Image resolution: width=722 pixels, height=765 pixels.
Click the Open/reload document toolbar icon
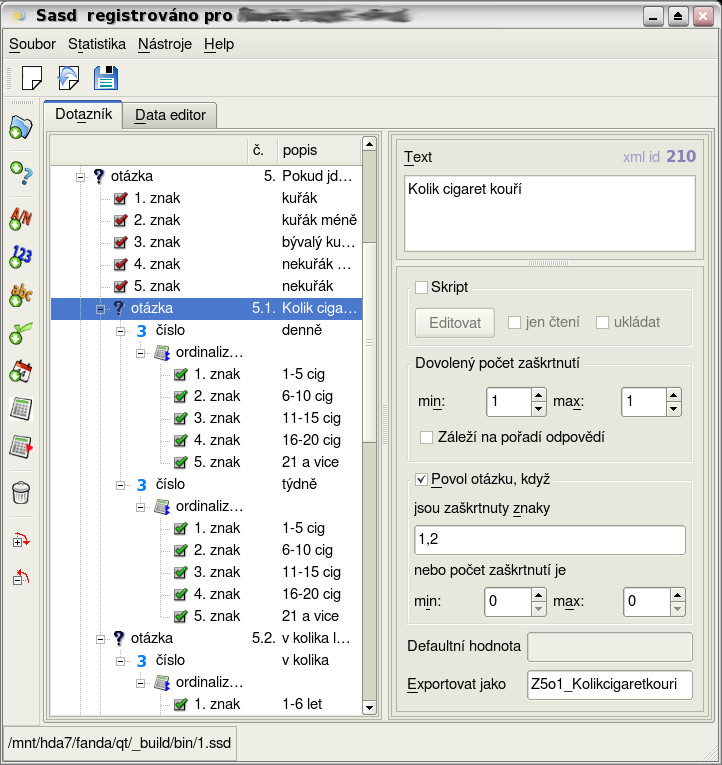68,78
